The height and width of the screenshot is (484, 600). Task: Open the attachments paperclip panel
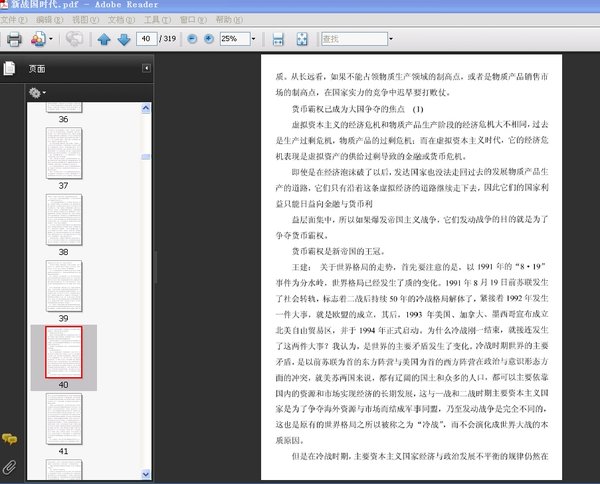pos(9,467)
